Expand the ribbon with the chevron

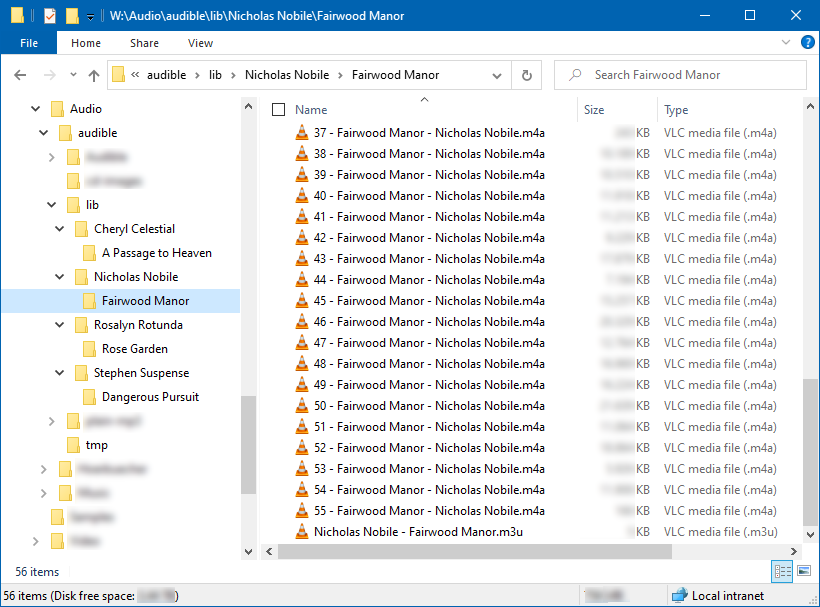[x=785, y=42]
